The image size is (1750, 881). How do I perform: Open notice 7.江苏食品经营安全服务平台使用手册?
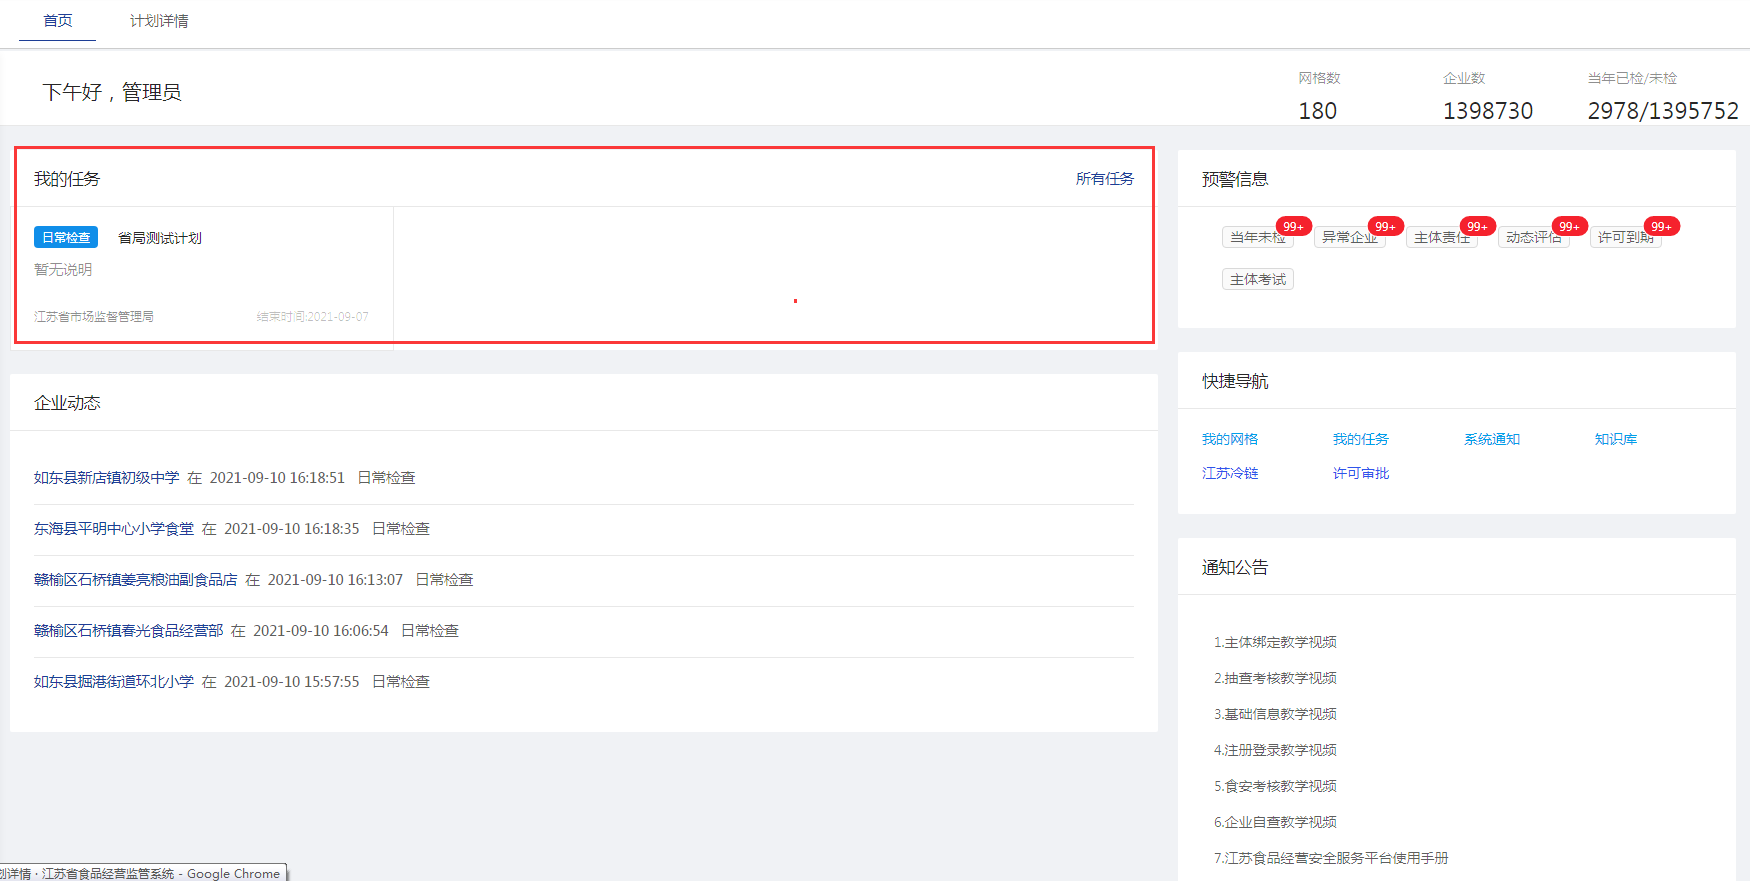click(1330, 858)
